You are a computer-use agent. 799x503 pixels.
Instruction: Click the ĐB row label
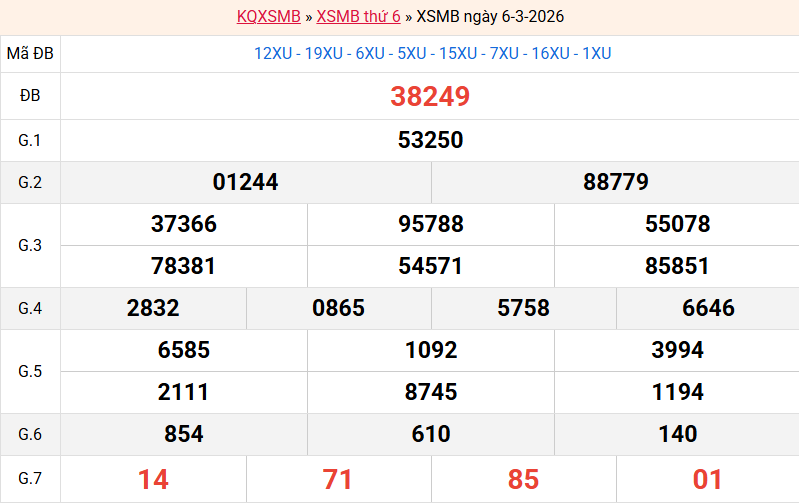point(30,97)
